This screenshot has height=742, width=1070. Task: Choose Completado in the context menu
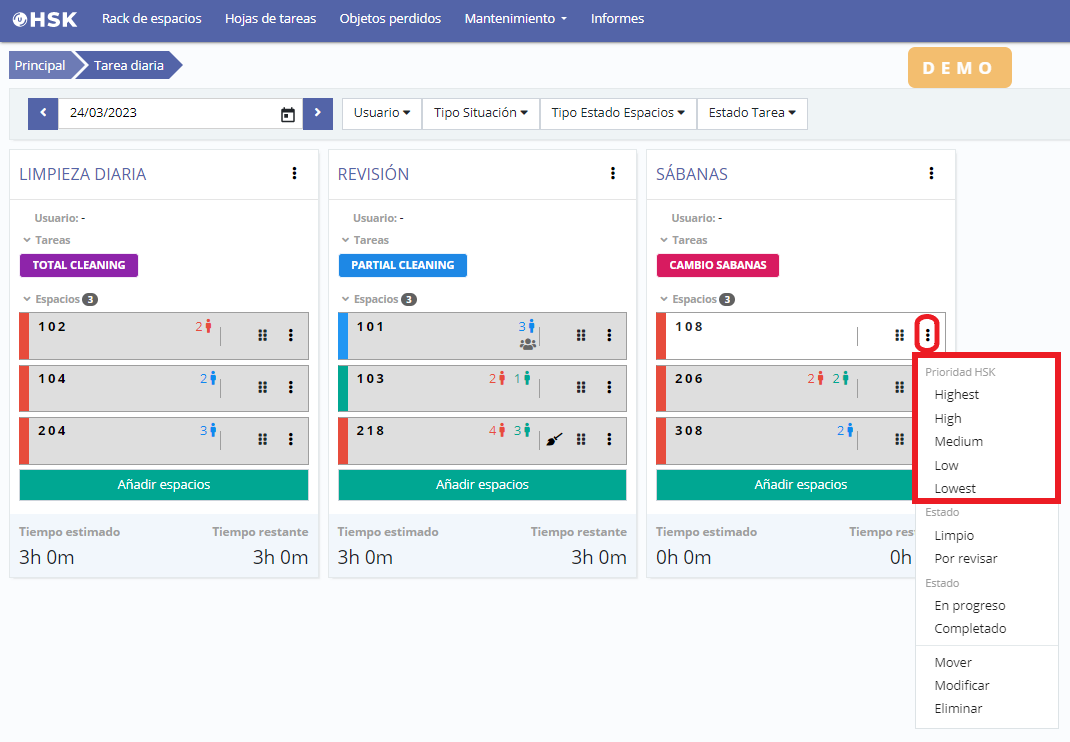click(970, 629)
